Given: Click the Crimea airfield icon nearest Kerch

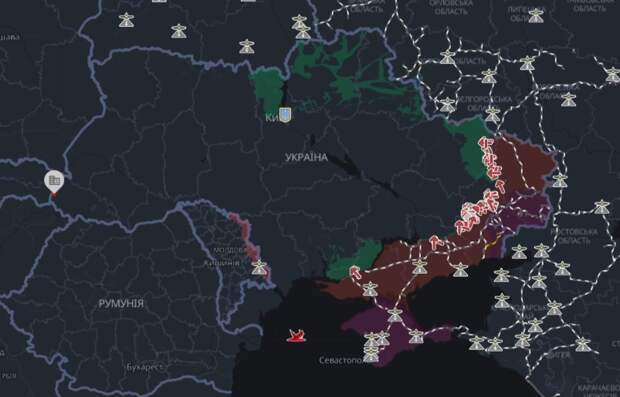Looking at the screenshot, I should 416,336.
